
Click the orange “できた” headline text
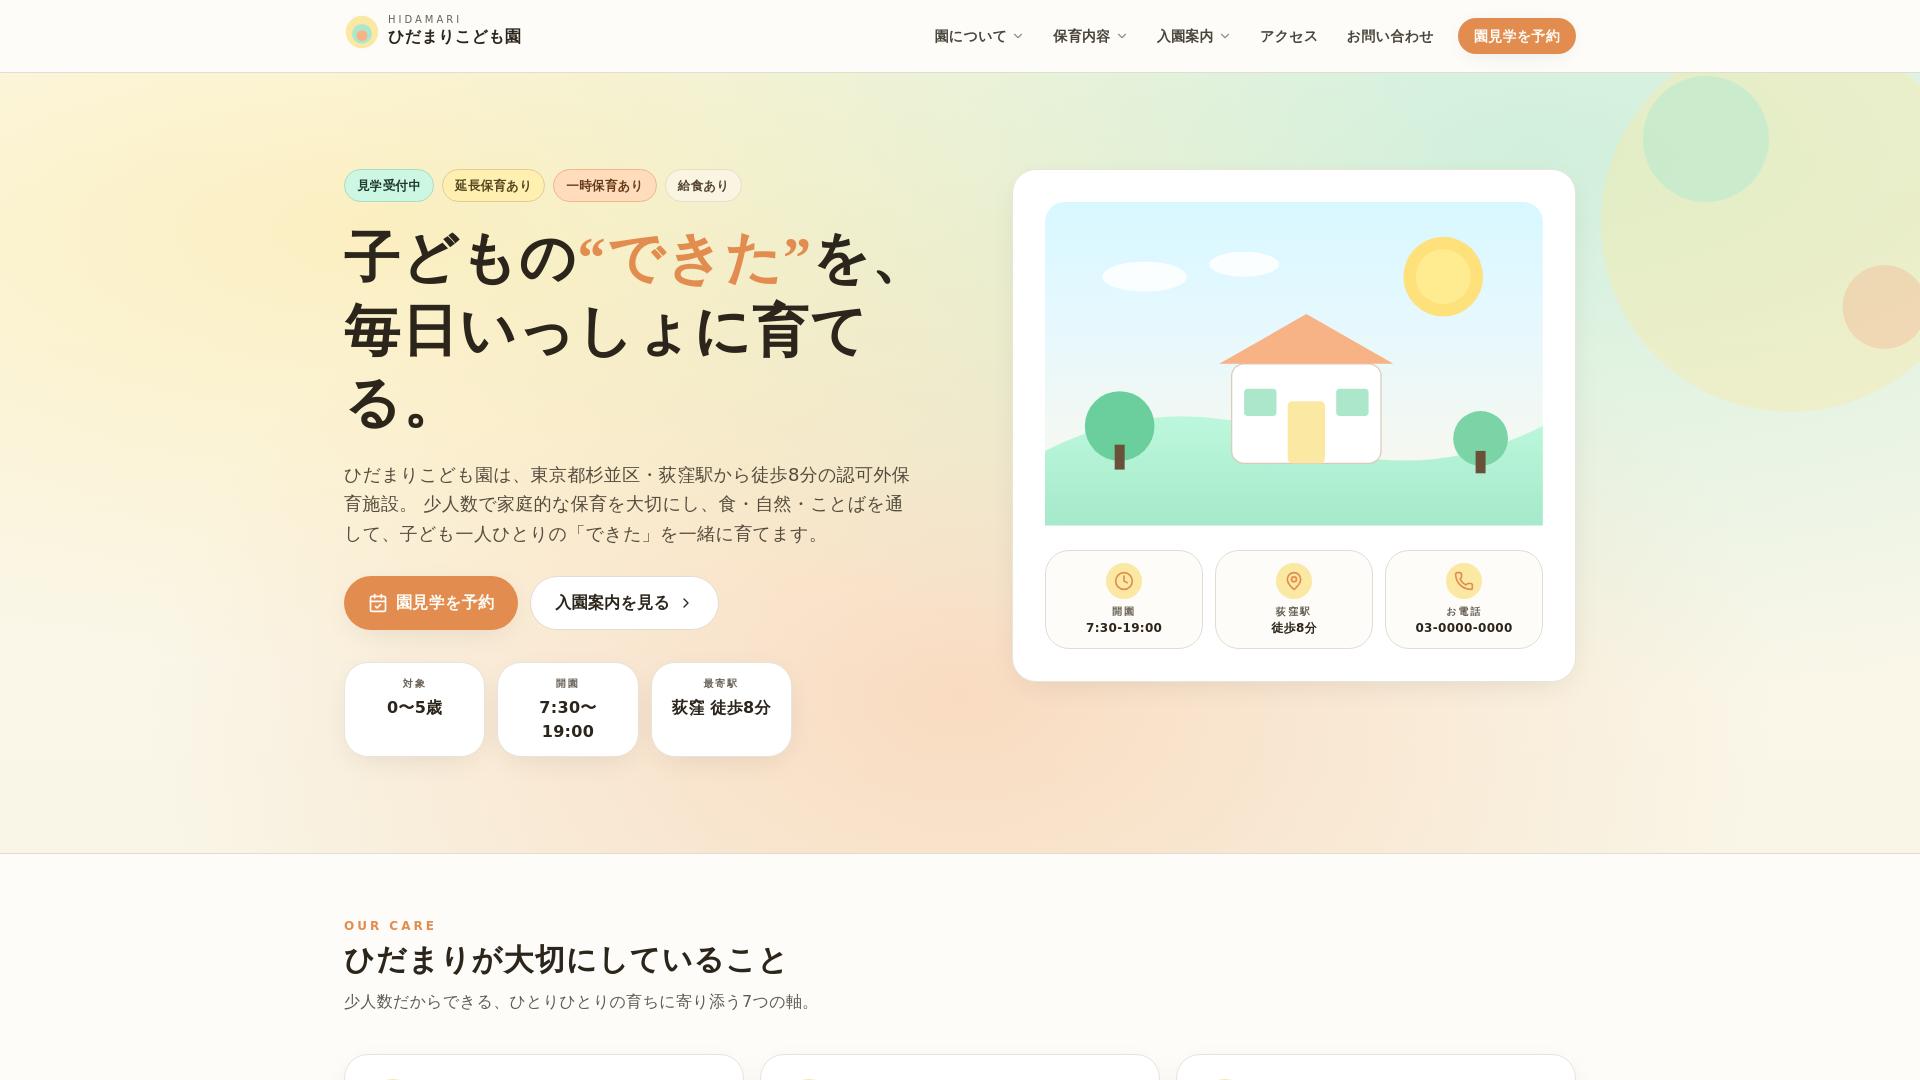point(695,258)
